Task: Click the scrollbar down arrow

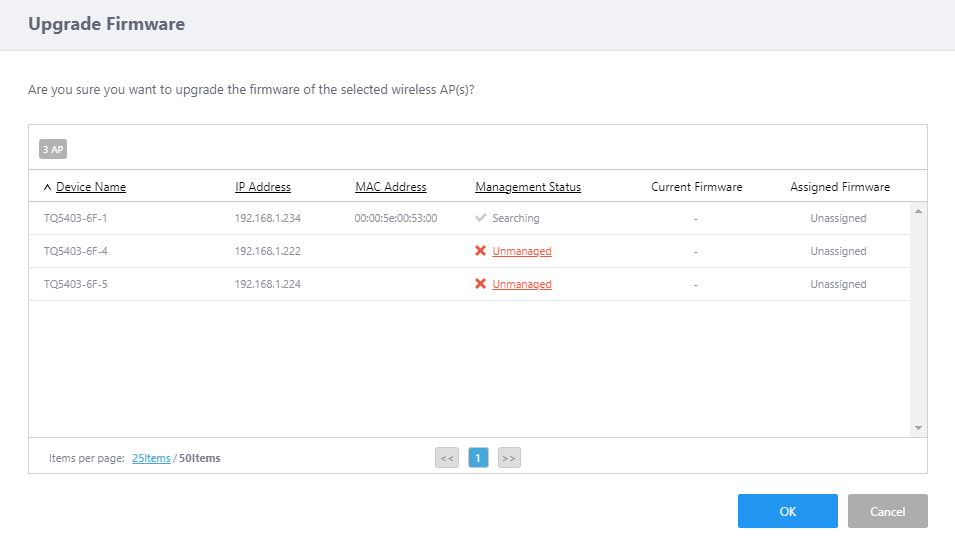Action: point(918,428)
